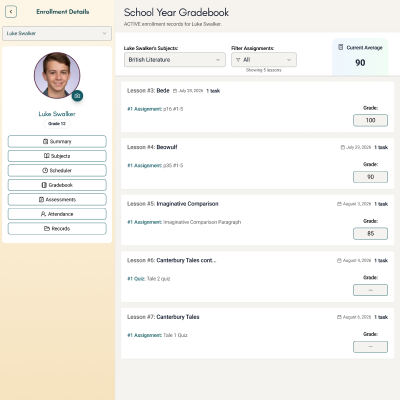Click the calendar icon for Lesson #3 Bede
The width and height of the screenshot is (400, 400).
tap(175, 91)
